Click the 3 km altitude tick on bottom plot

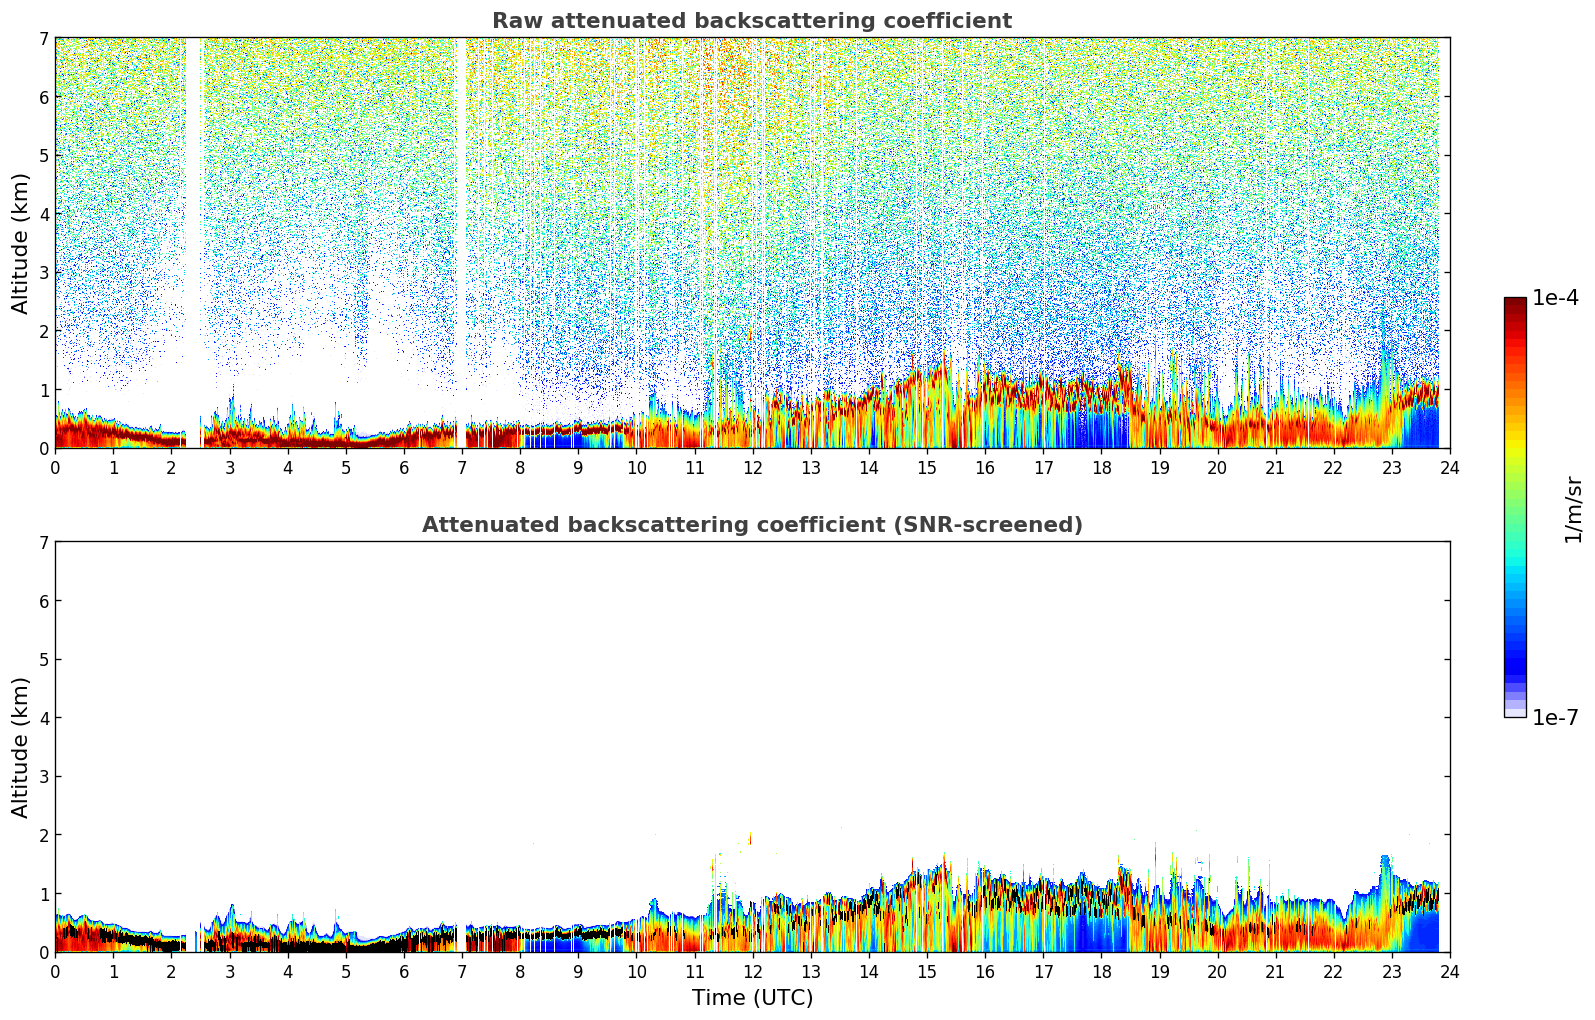(43, 777)
